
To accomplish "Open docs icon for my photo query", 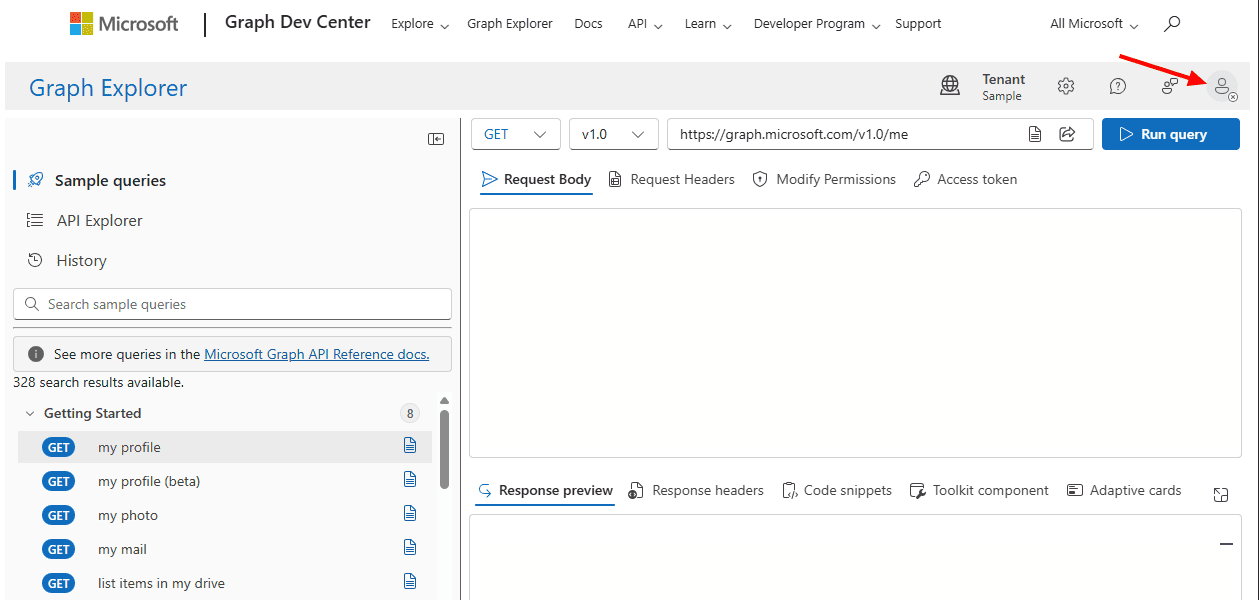I will tap(410, 514).
